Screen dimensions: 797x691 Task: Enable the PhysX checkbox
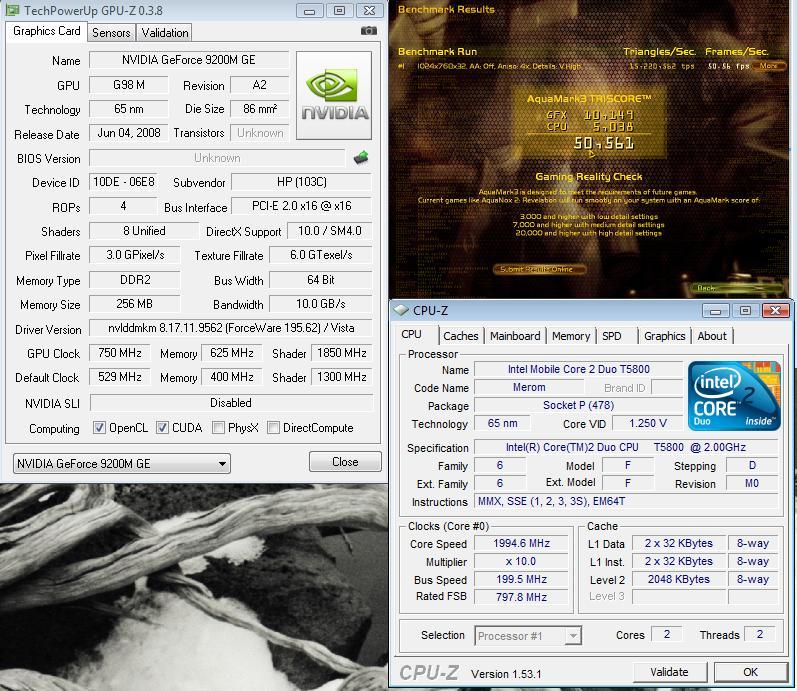(218, 428)
